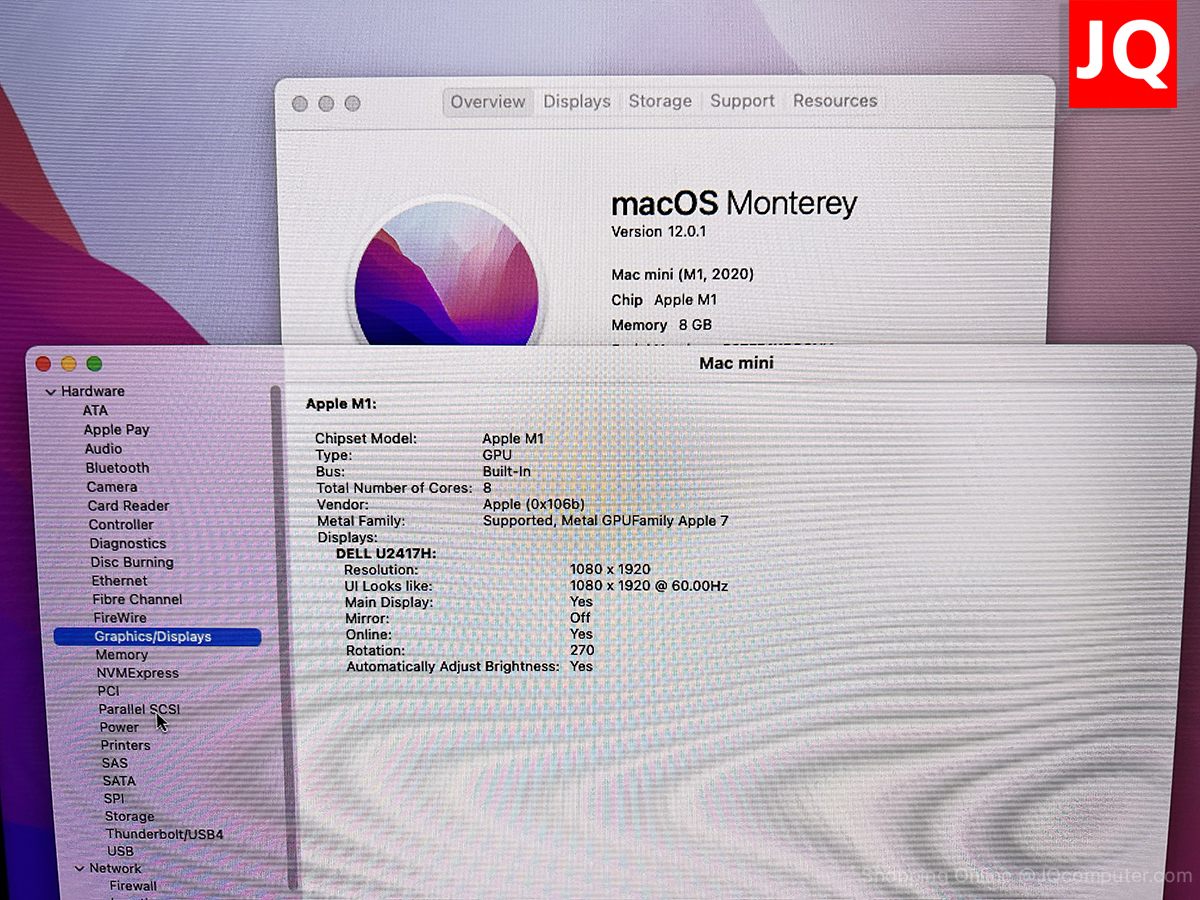Click Mac mini (M1, 2020) text
The image size is (1200, 900).
point(683,274)
